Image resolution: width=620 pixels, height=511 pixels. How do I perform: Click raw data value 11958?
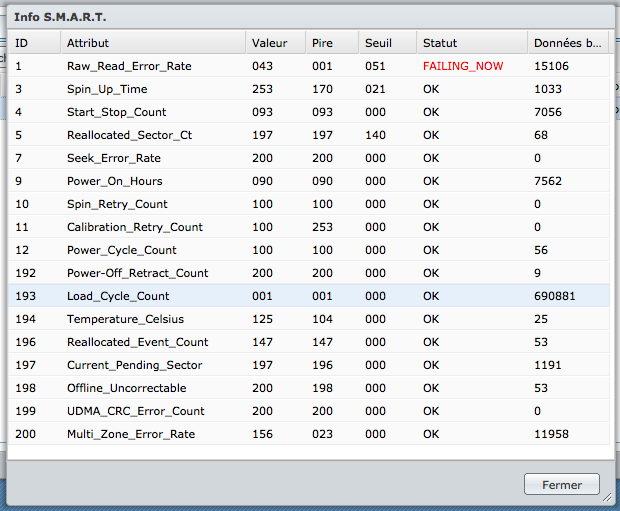pos(551,434)
